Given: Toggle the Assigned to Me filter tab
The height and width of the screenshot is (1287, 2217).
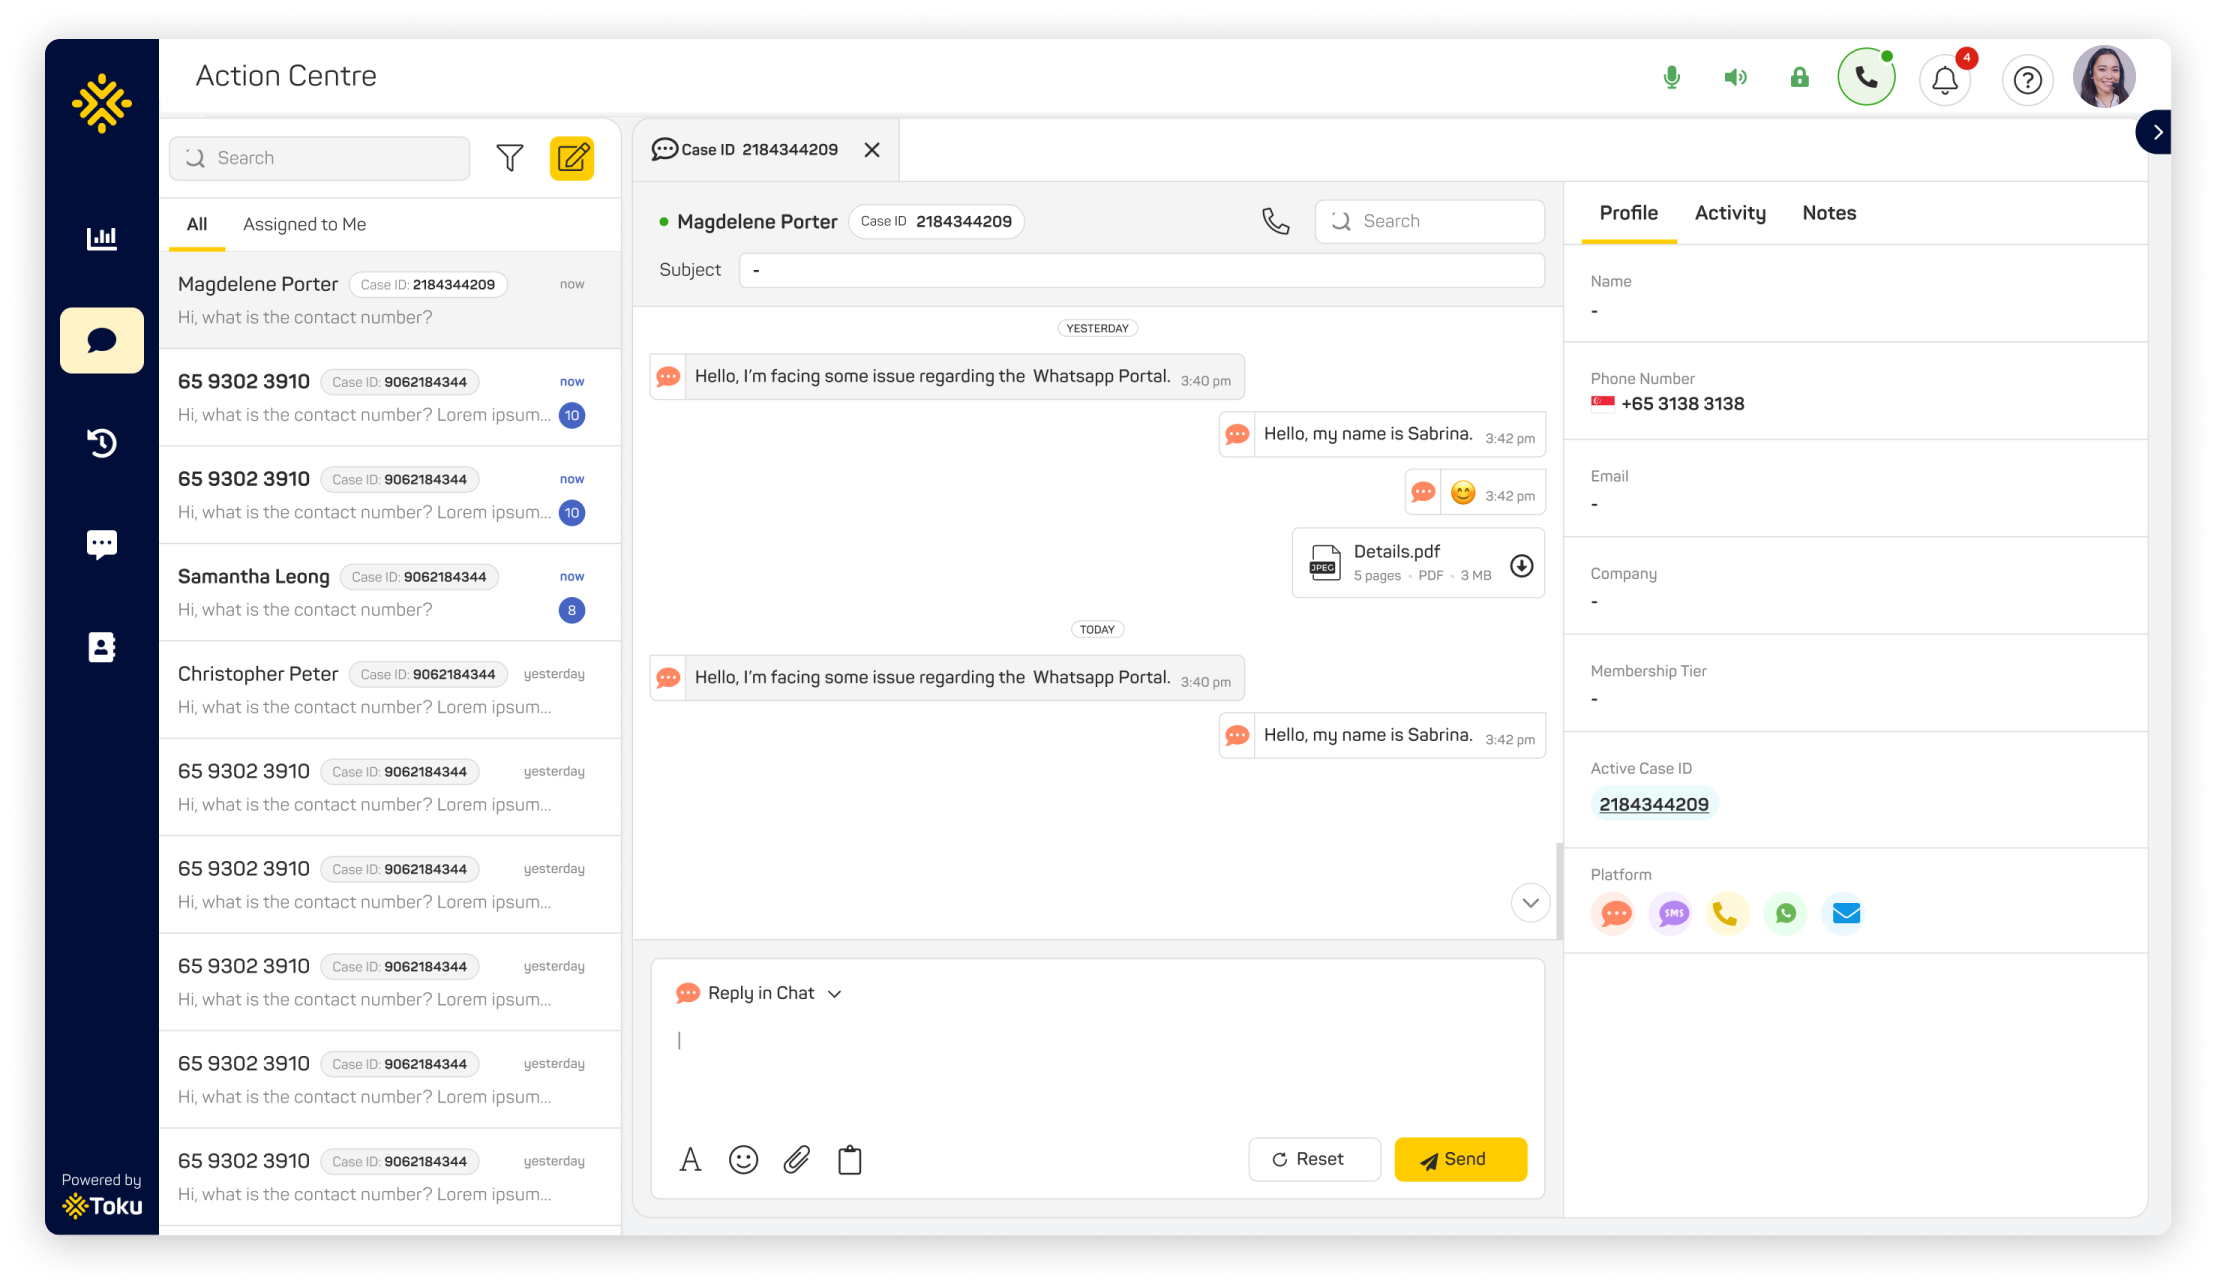Looking at the screenshot, I should pos(306,225).
